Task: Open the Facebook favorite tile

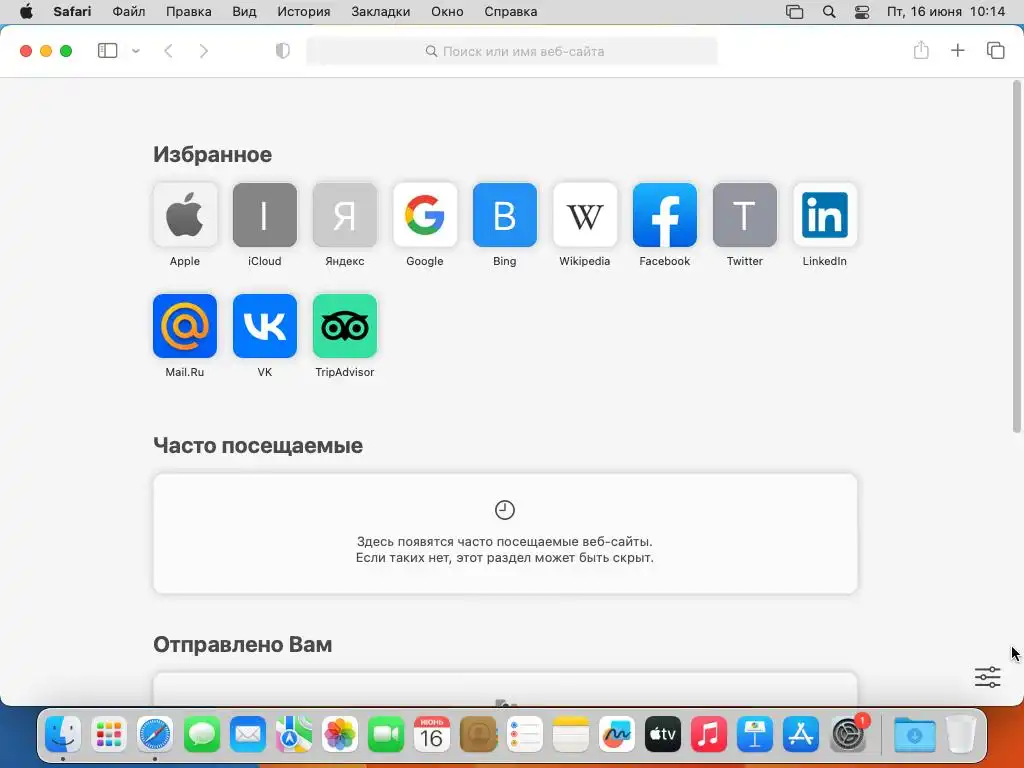Action: pyautogui.click(x=665, y=215)
